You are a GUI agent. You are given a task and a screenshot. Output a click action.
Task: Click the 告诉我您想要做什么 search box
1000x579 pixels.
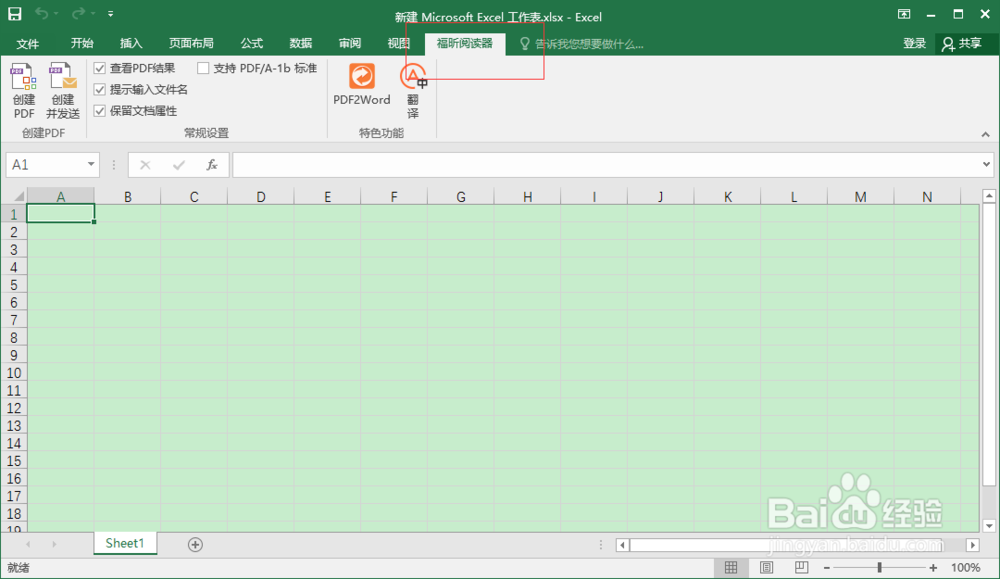(x=582, y=43)
